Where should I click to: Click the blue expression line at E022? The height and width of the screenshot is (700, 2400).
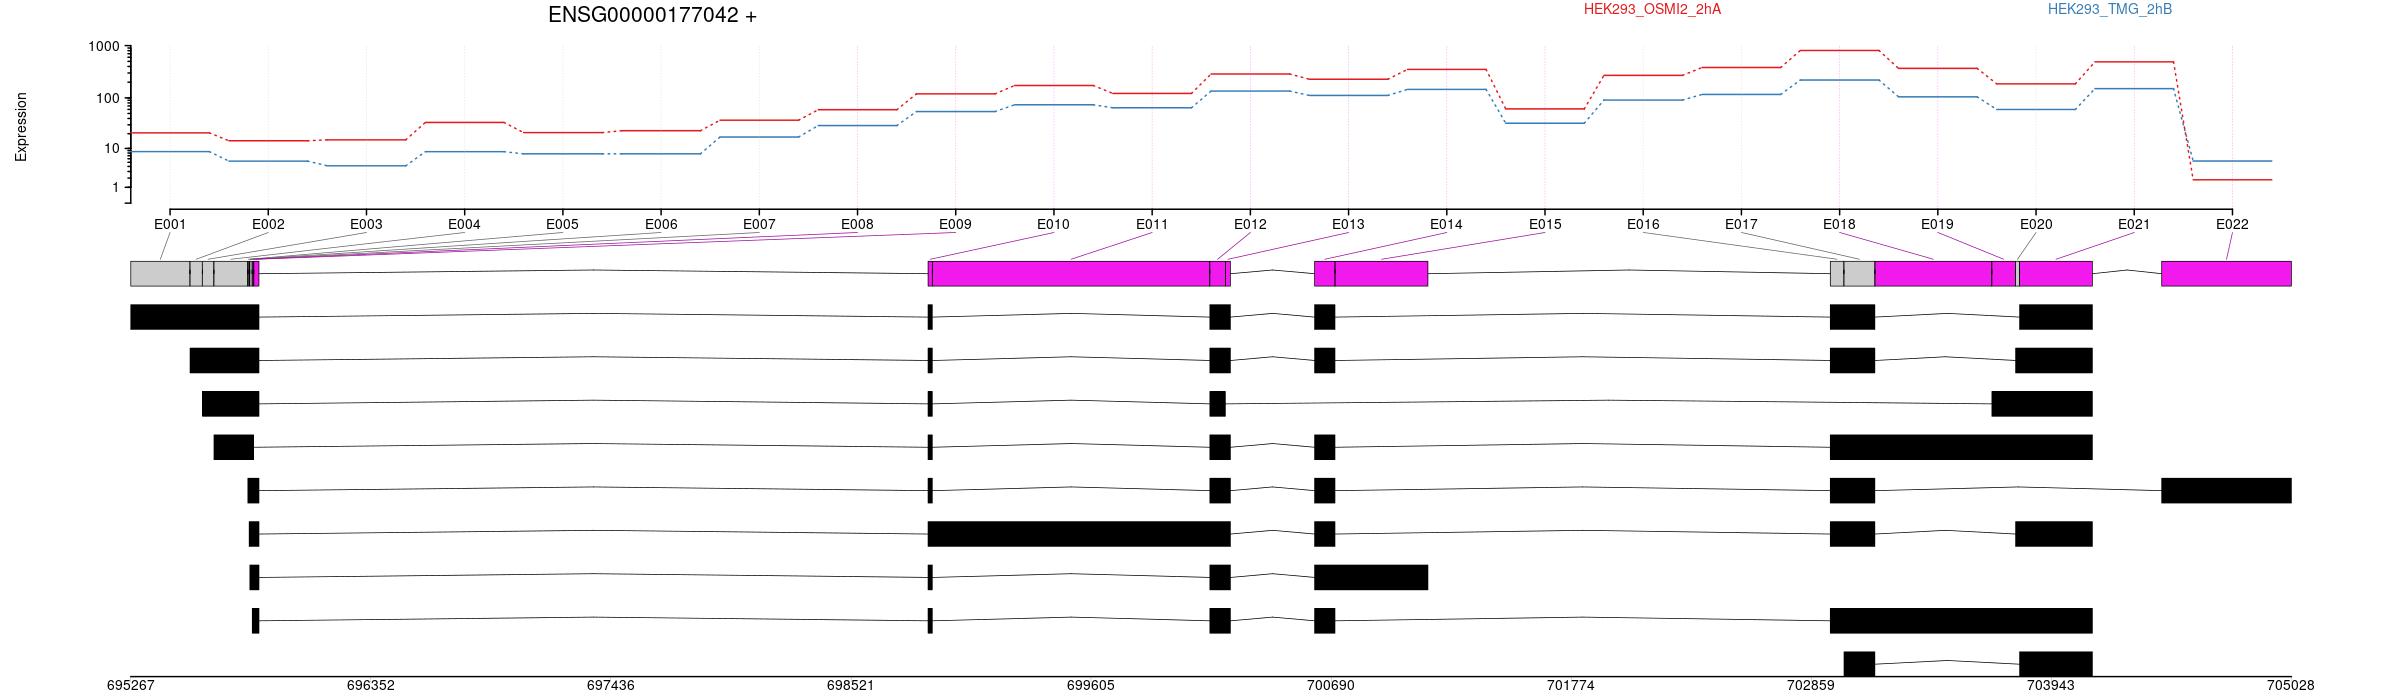(x=2232, y=161)
